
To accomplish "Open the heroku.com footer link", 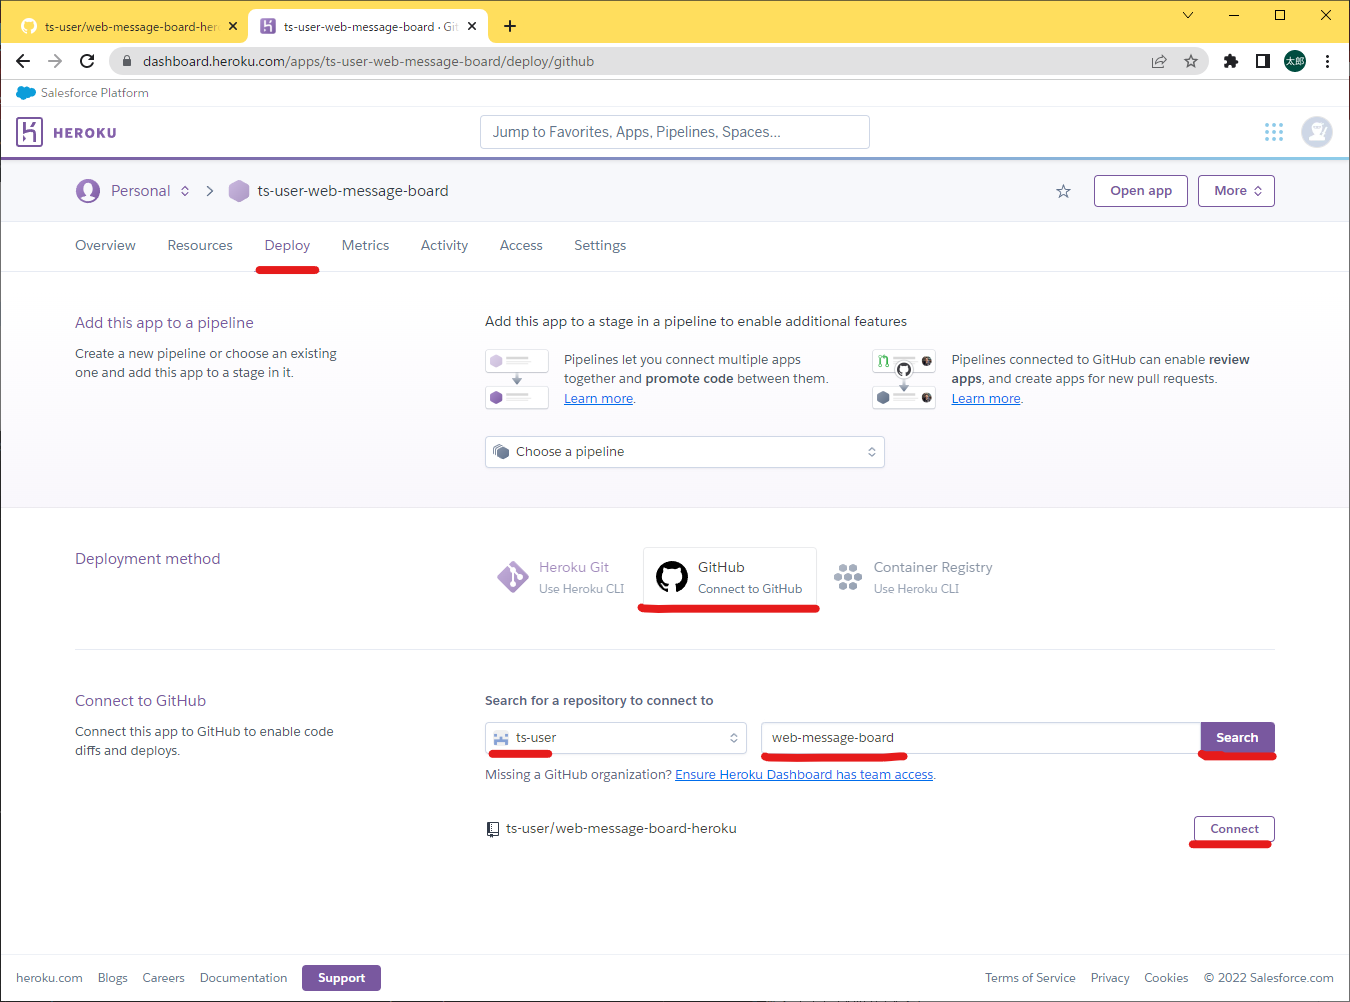I will 49,978.
